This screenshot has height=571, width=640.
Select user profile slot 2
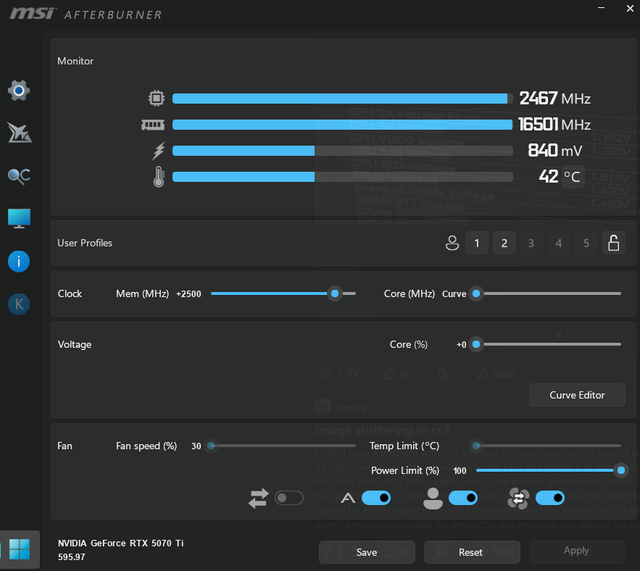pos(504,243)
